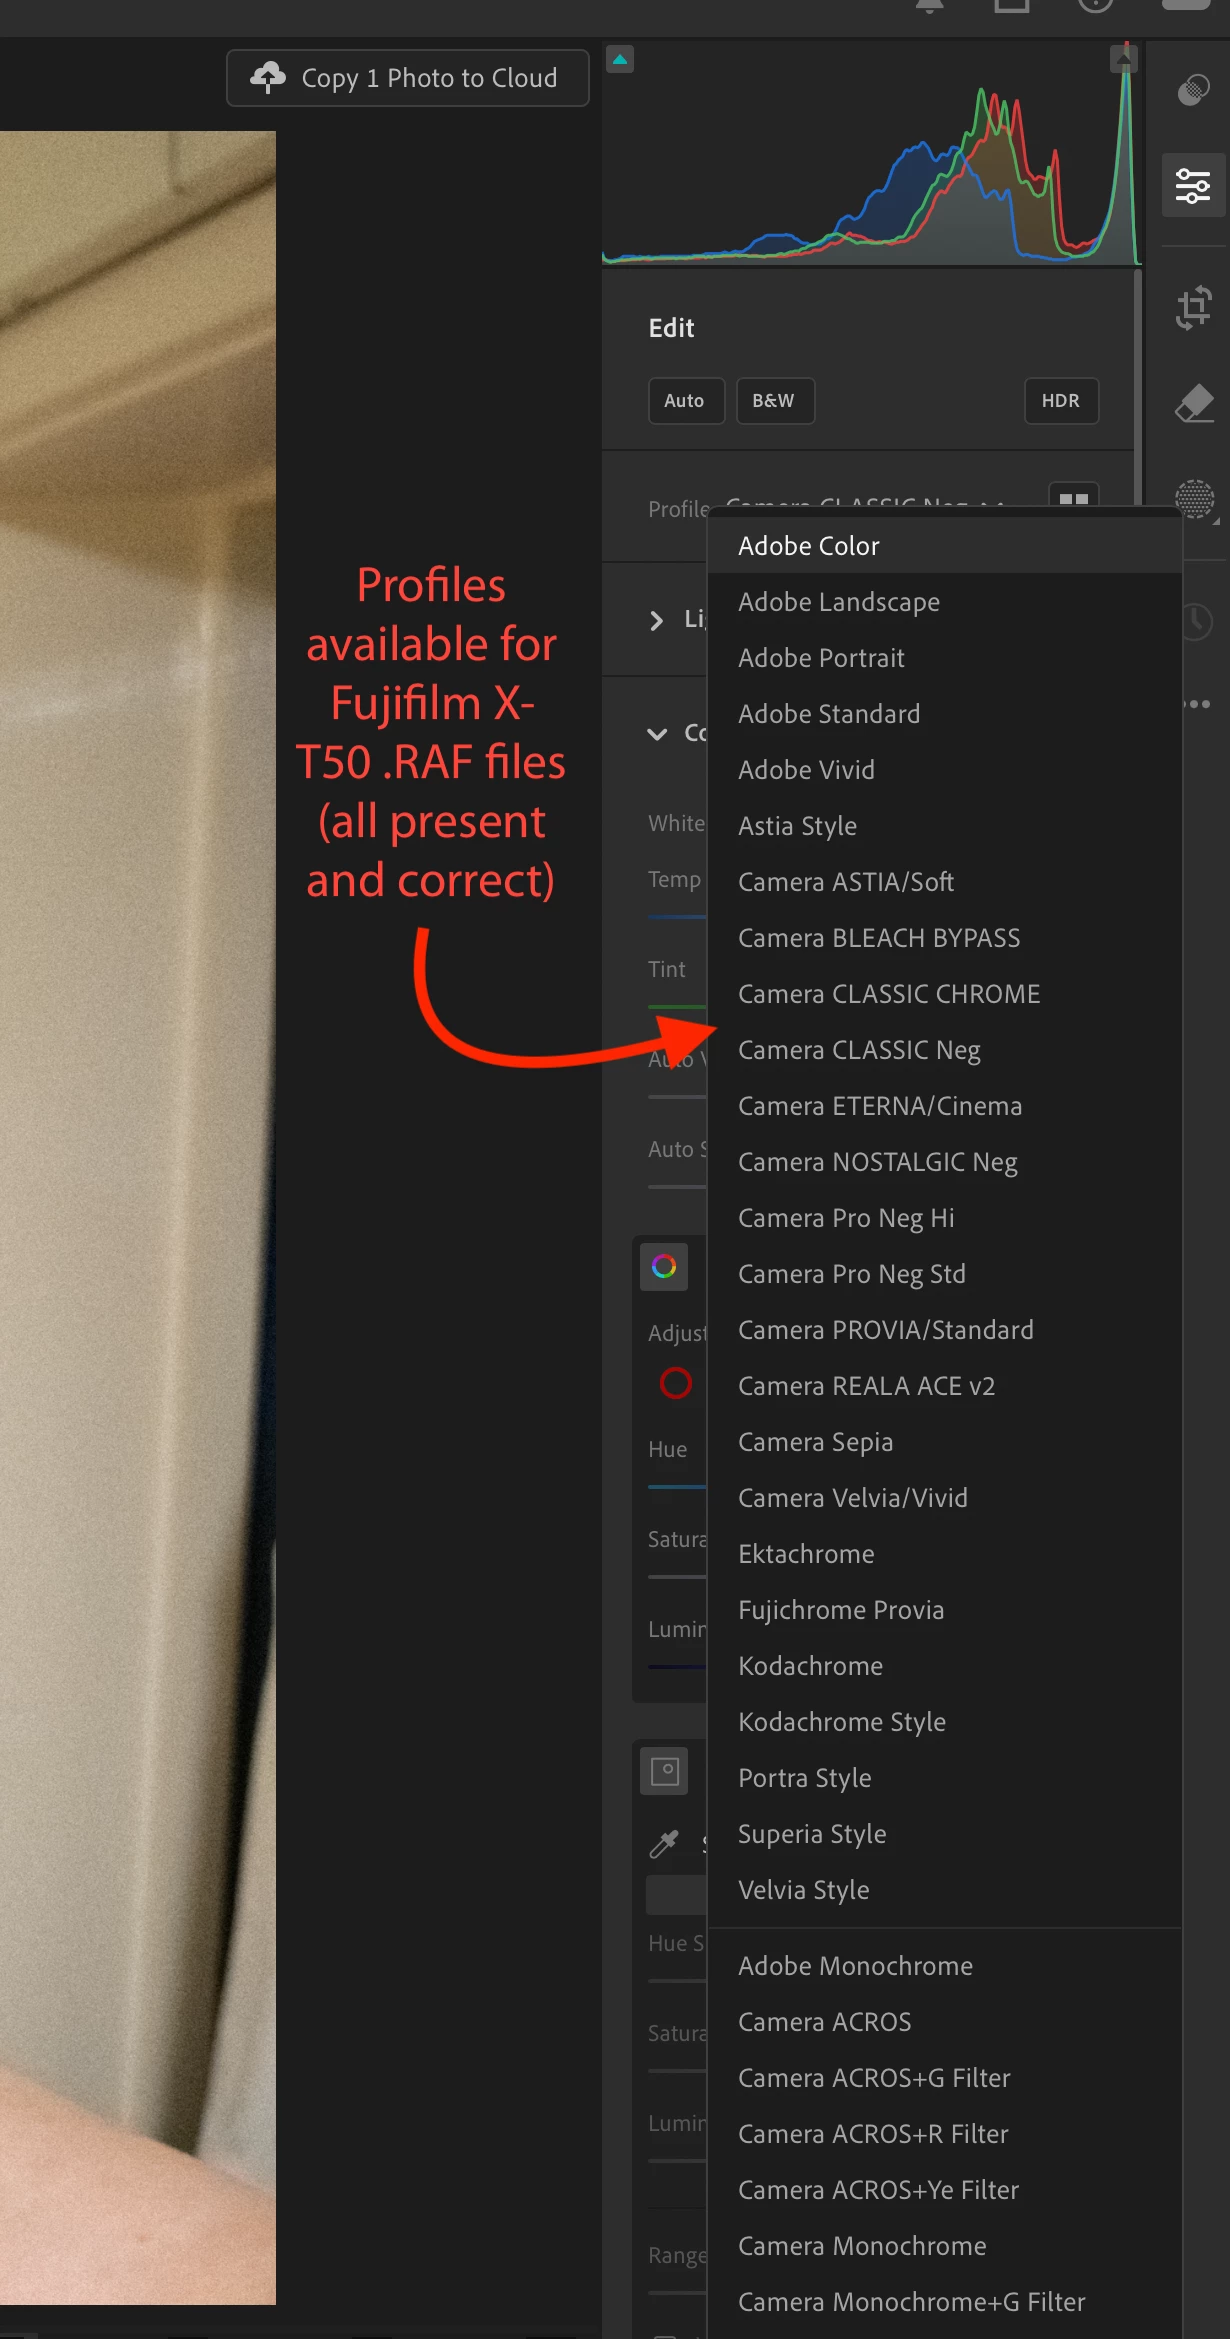
Task: Select Camera Monochrome+G Filter profile
Action: tap(945, 2302)
